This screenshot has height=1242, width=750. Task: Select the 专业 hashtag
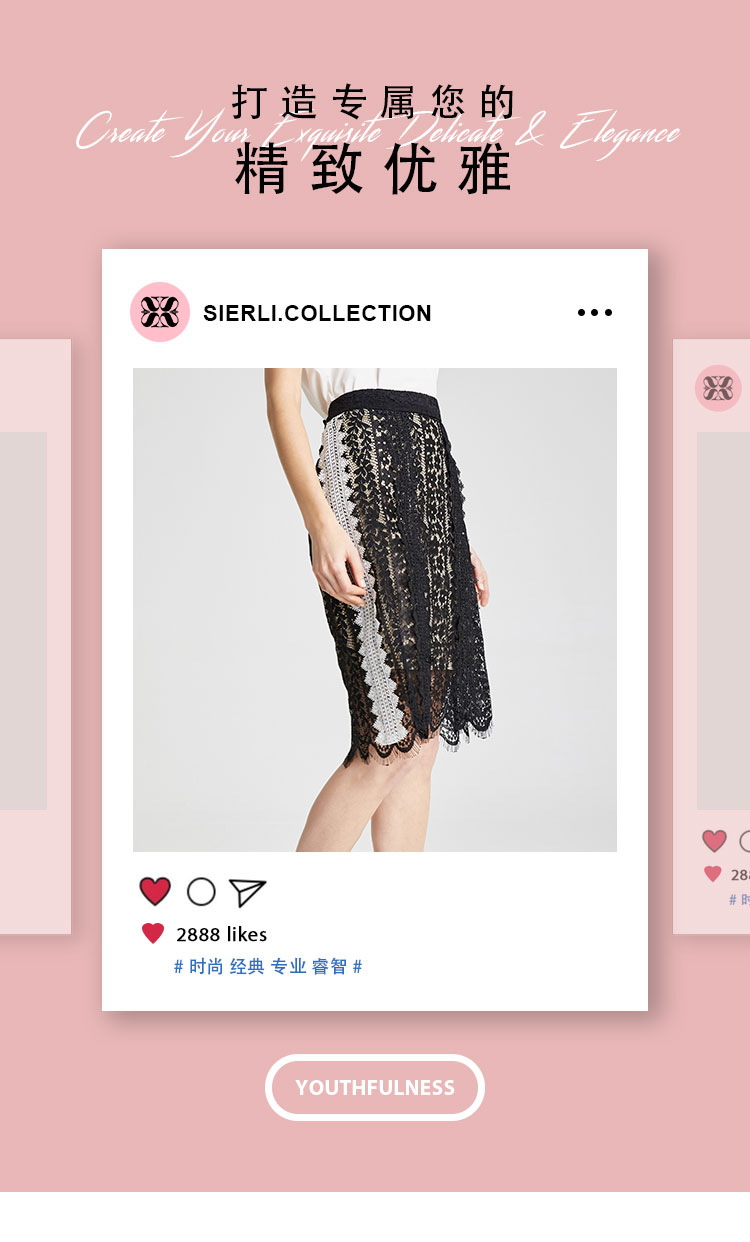click(x=289, y=967)
